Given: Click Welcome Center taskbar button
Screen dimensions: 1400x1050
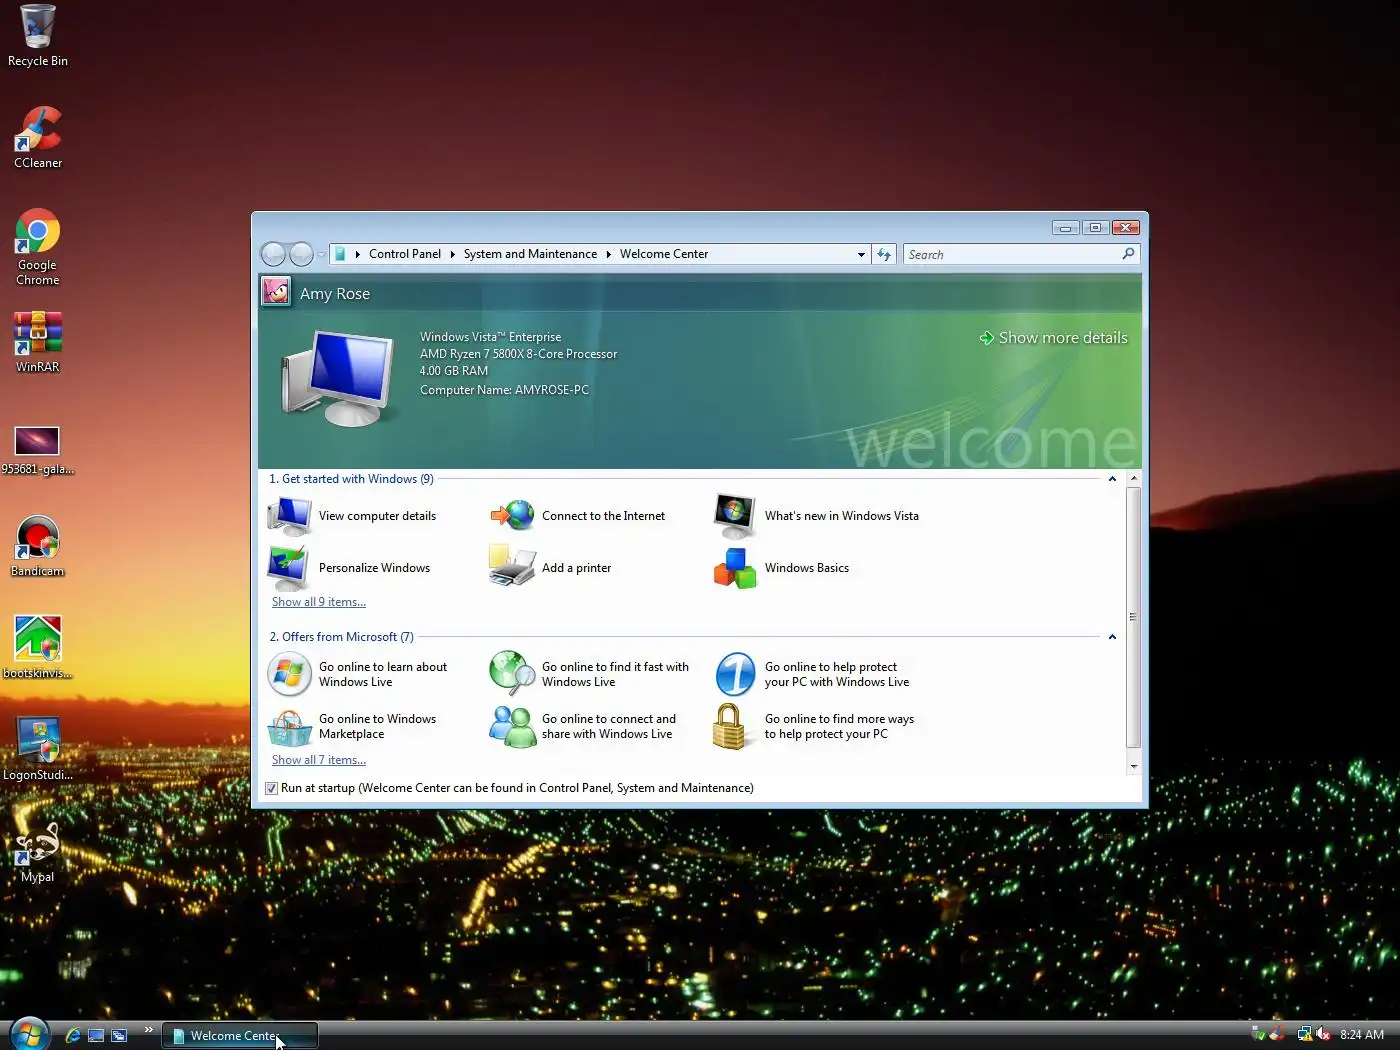Looking at the screenshot, I should point(240,1036).
